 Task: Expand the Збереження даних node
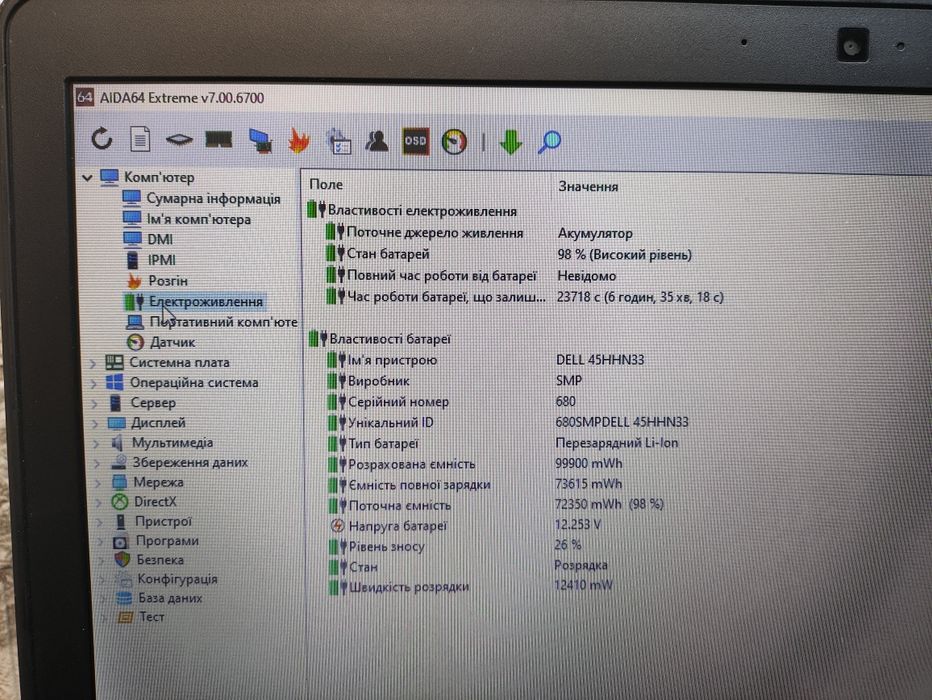tap(97, 463)
